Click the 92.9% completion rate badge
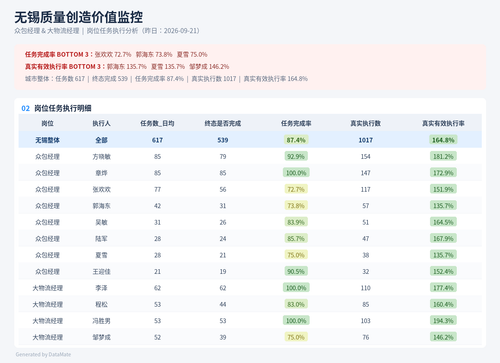The image size is (500, 363). coord(296,156)
